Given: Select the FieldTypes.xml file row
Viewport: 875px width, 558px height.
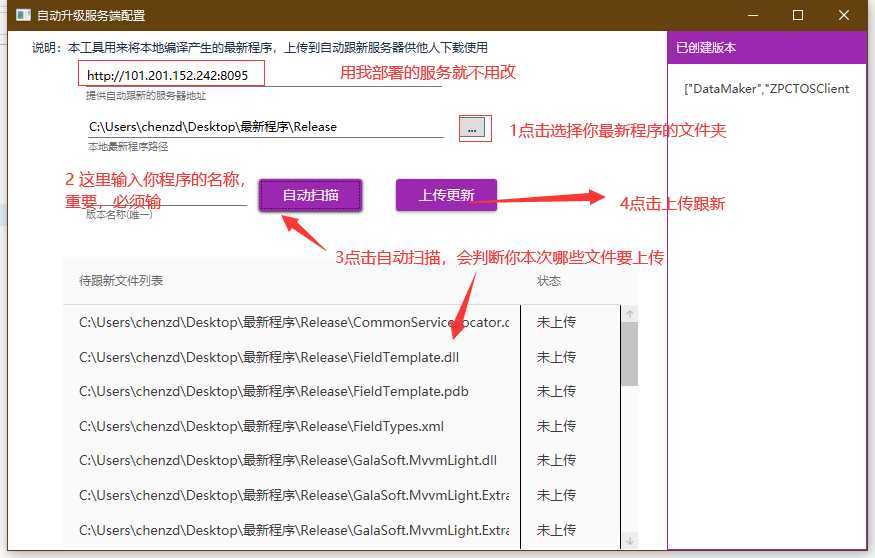Looking at the screenshot, I should 342,426.
